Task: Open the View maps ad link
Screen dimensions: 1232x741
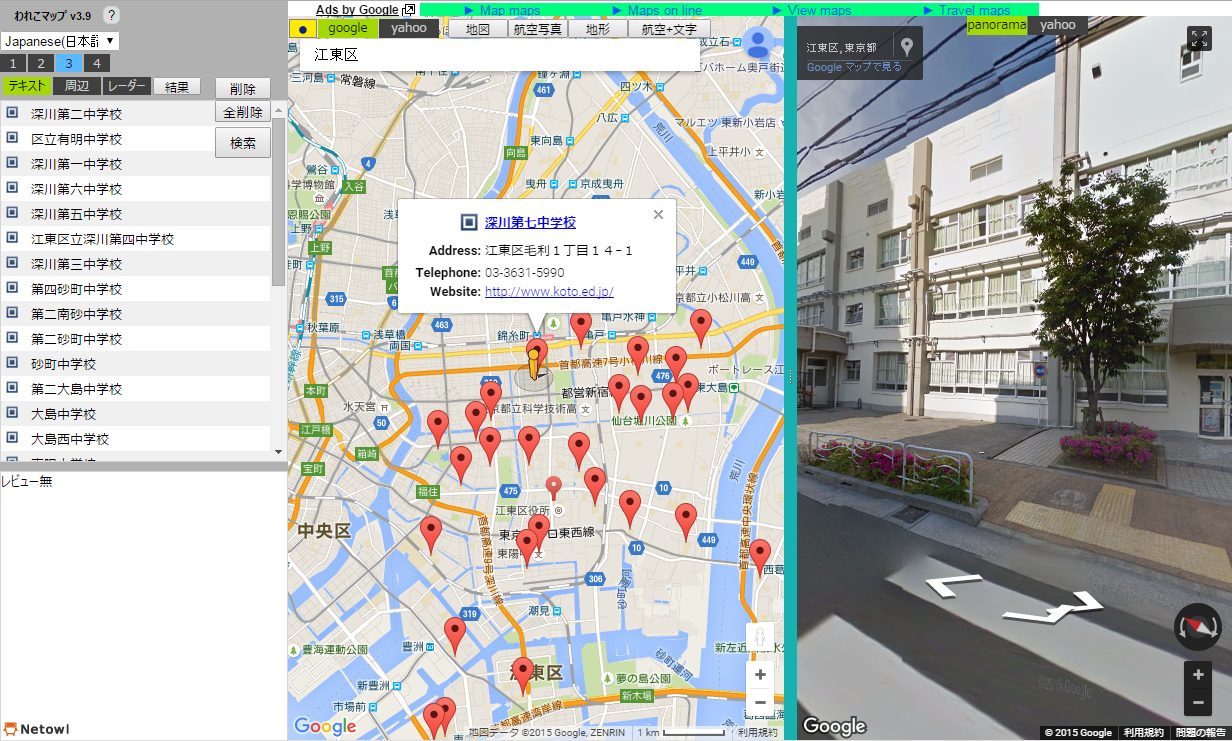Action: point(819,10)
